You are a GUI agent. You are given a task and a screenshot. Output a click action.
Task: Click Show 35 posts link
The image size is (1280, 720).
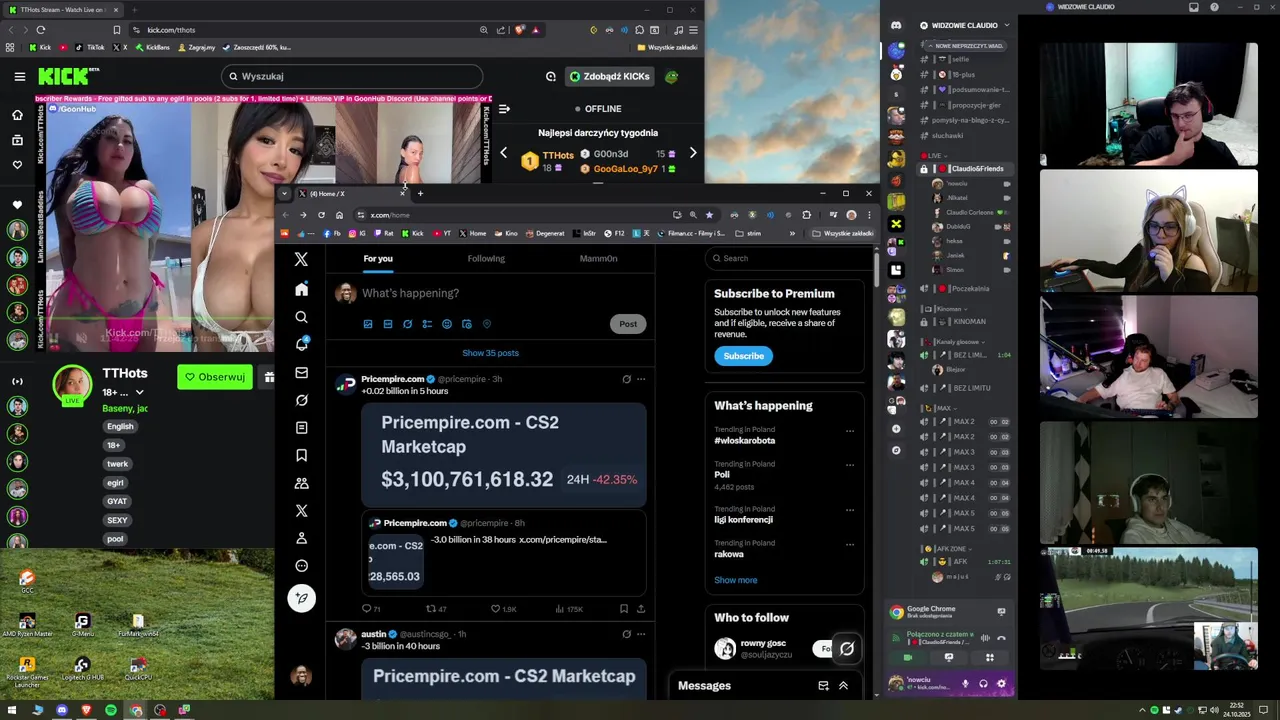pos(490,353)
